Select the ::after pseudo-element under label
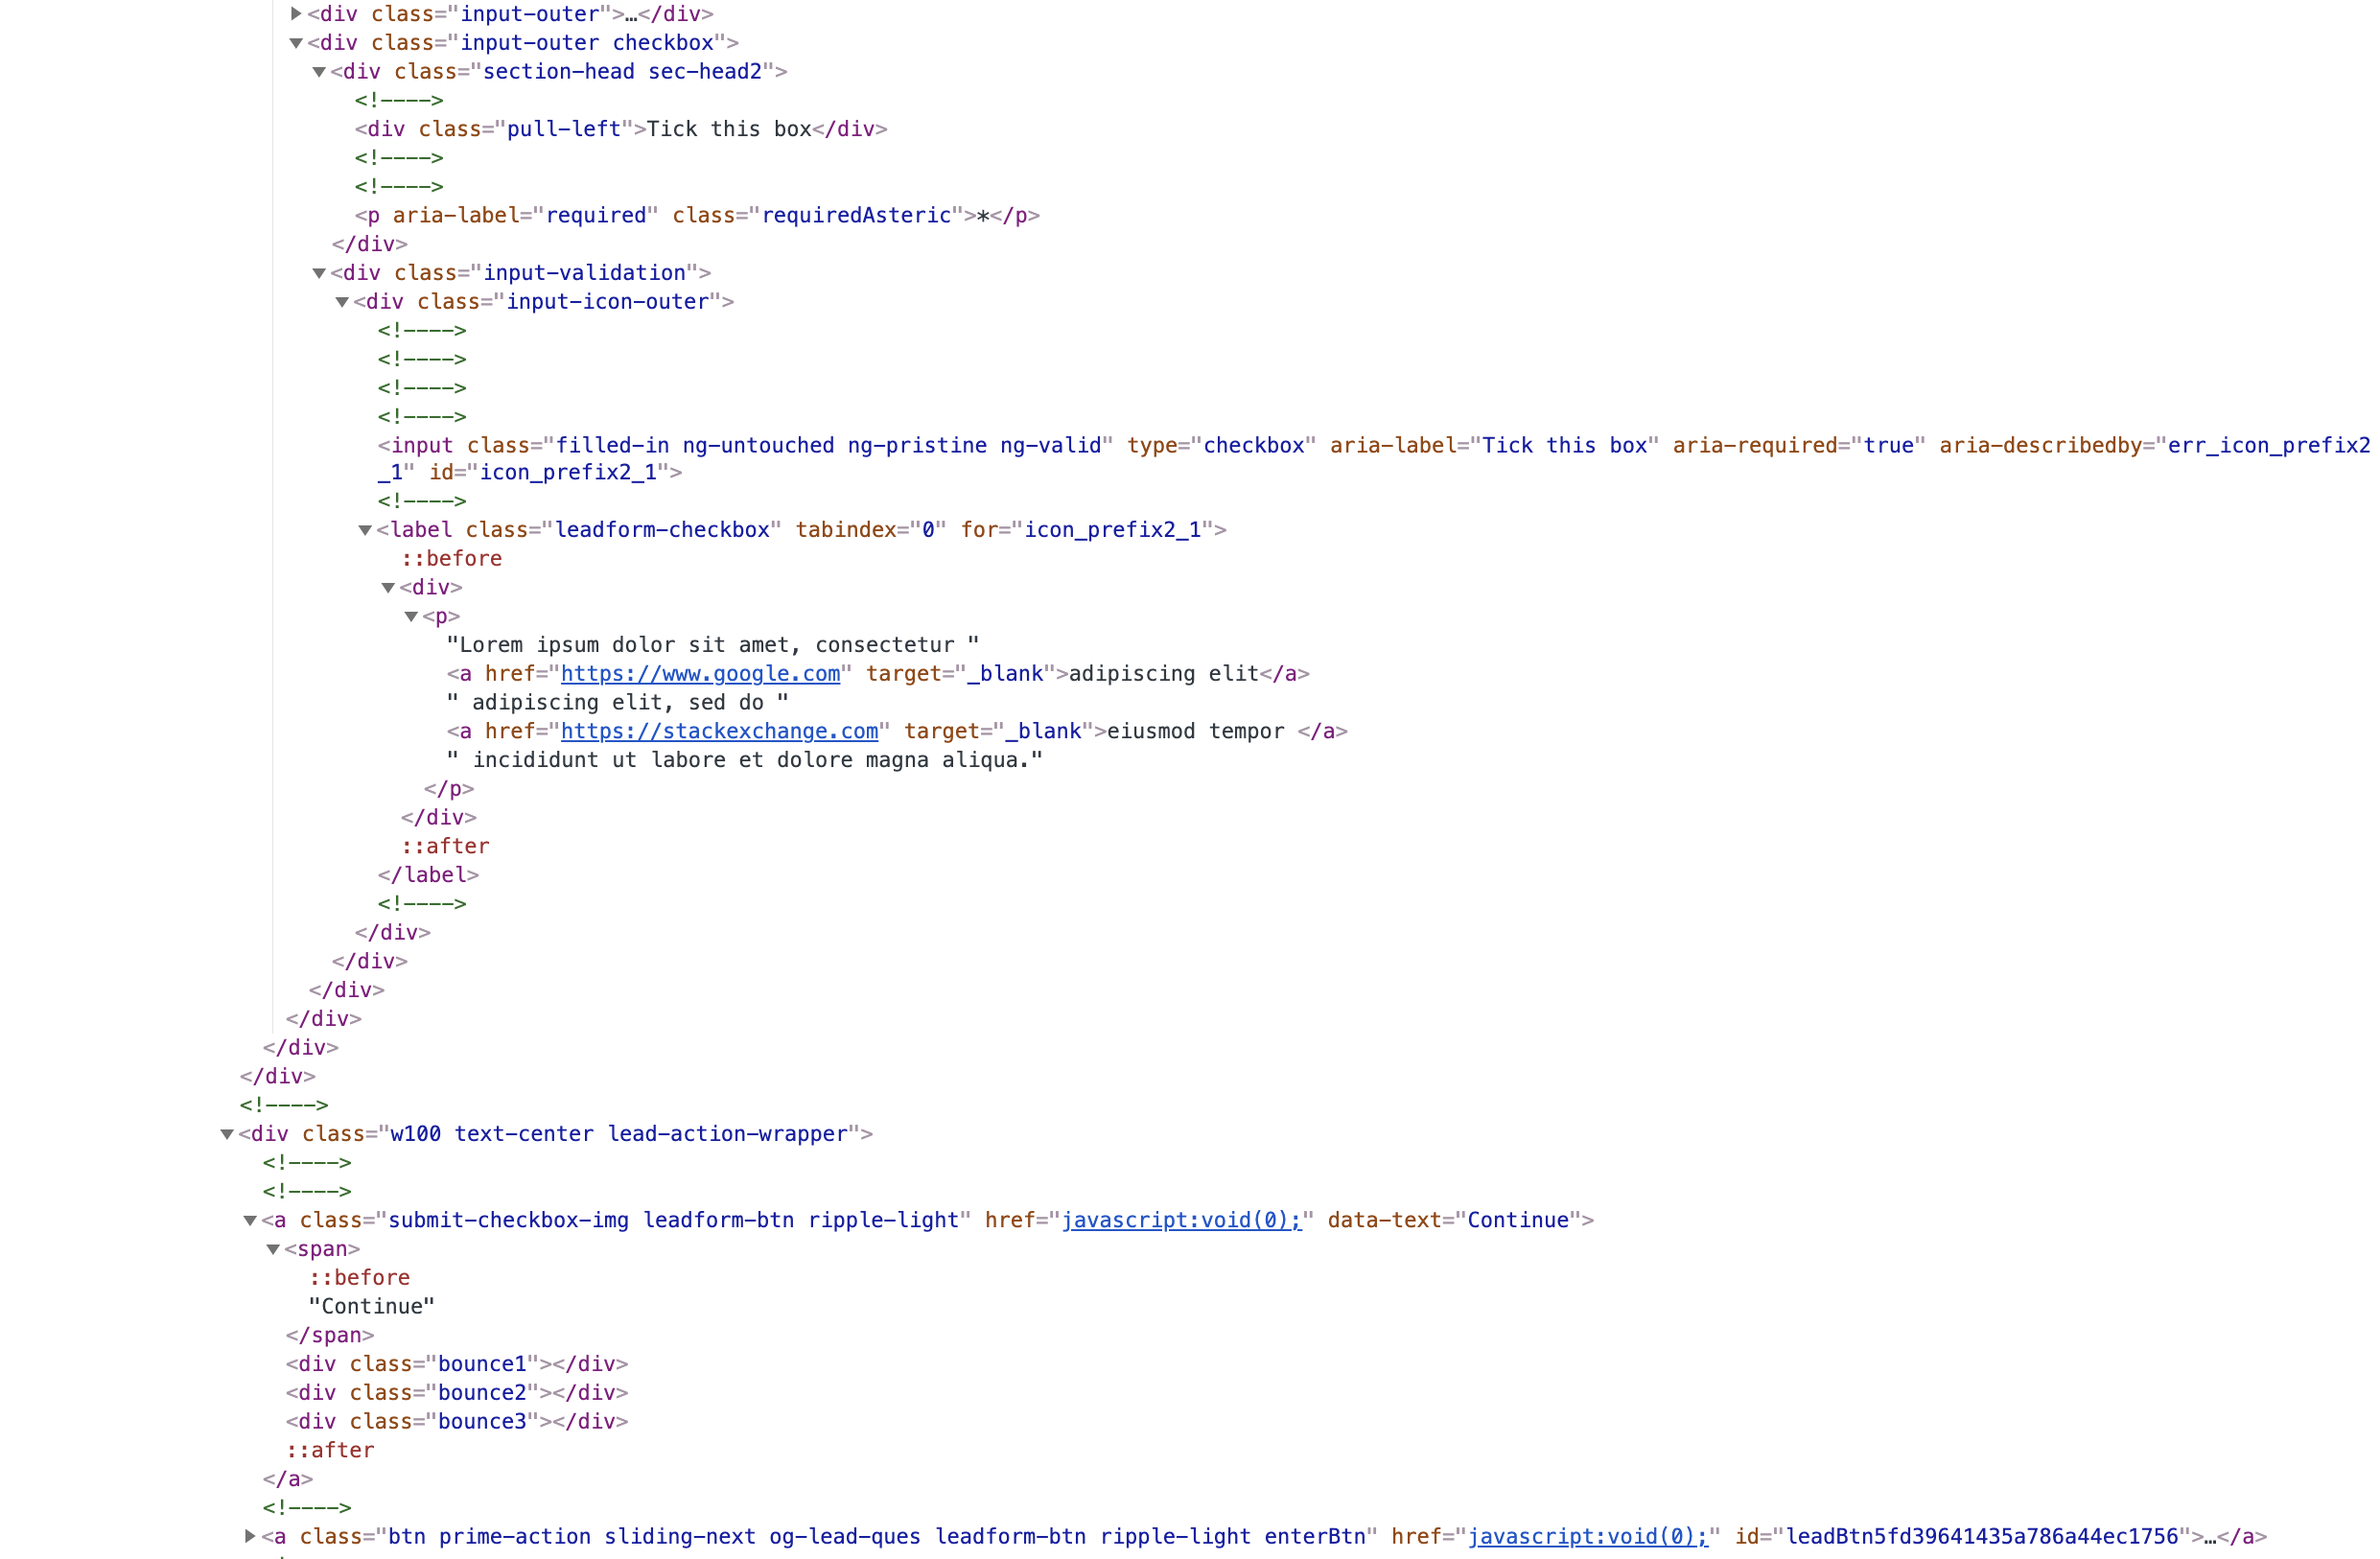Image resolution: width=2380 pixels, height=1559 pixels. coord(445,847)
